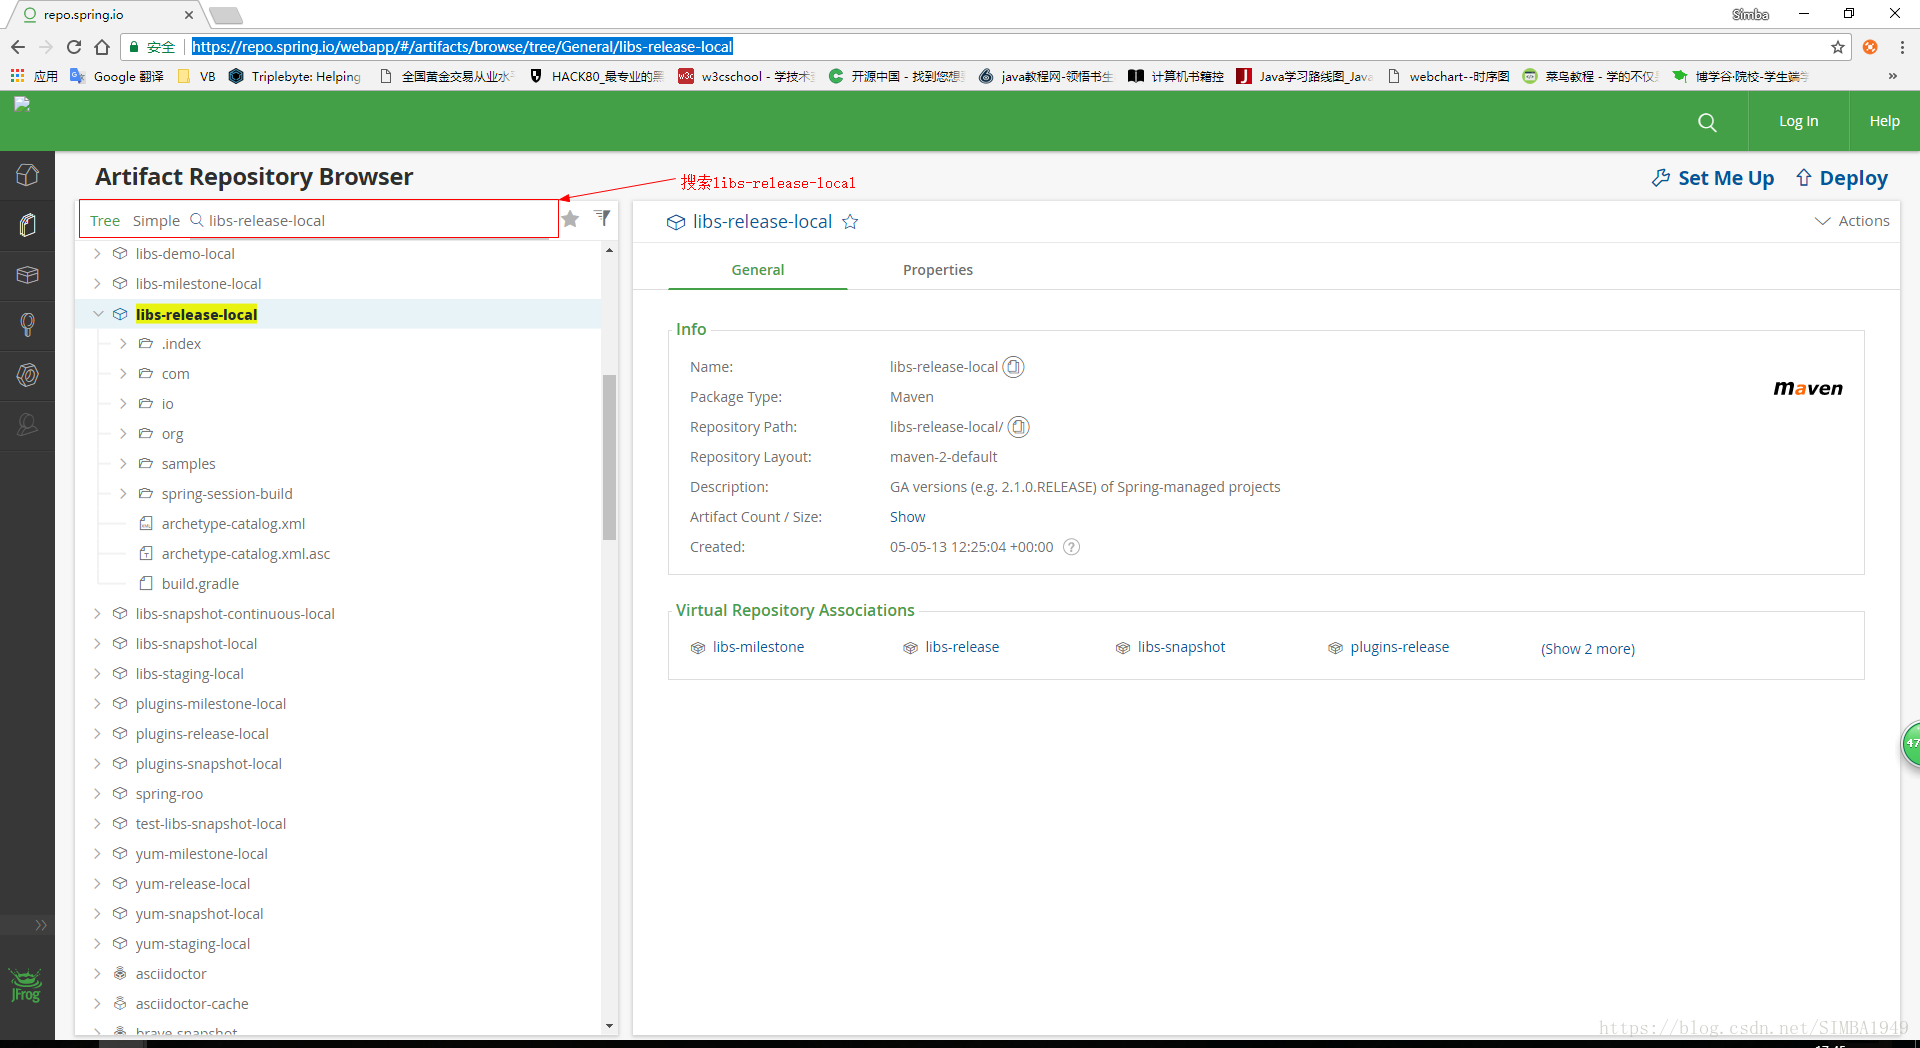1920x1048 pixels.
Task: Click the tree scrollbar down arrow
Action: click(x=609, y=1026)
